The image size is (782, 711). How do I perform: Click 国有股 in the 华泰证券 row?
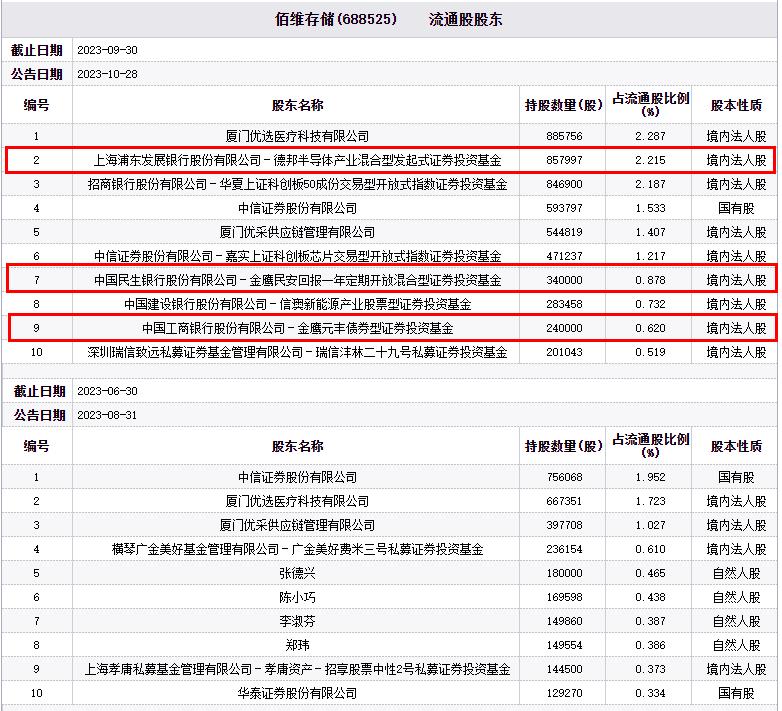coord(736,693)
